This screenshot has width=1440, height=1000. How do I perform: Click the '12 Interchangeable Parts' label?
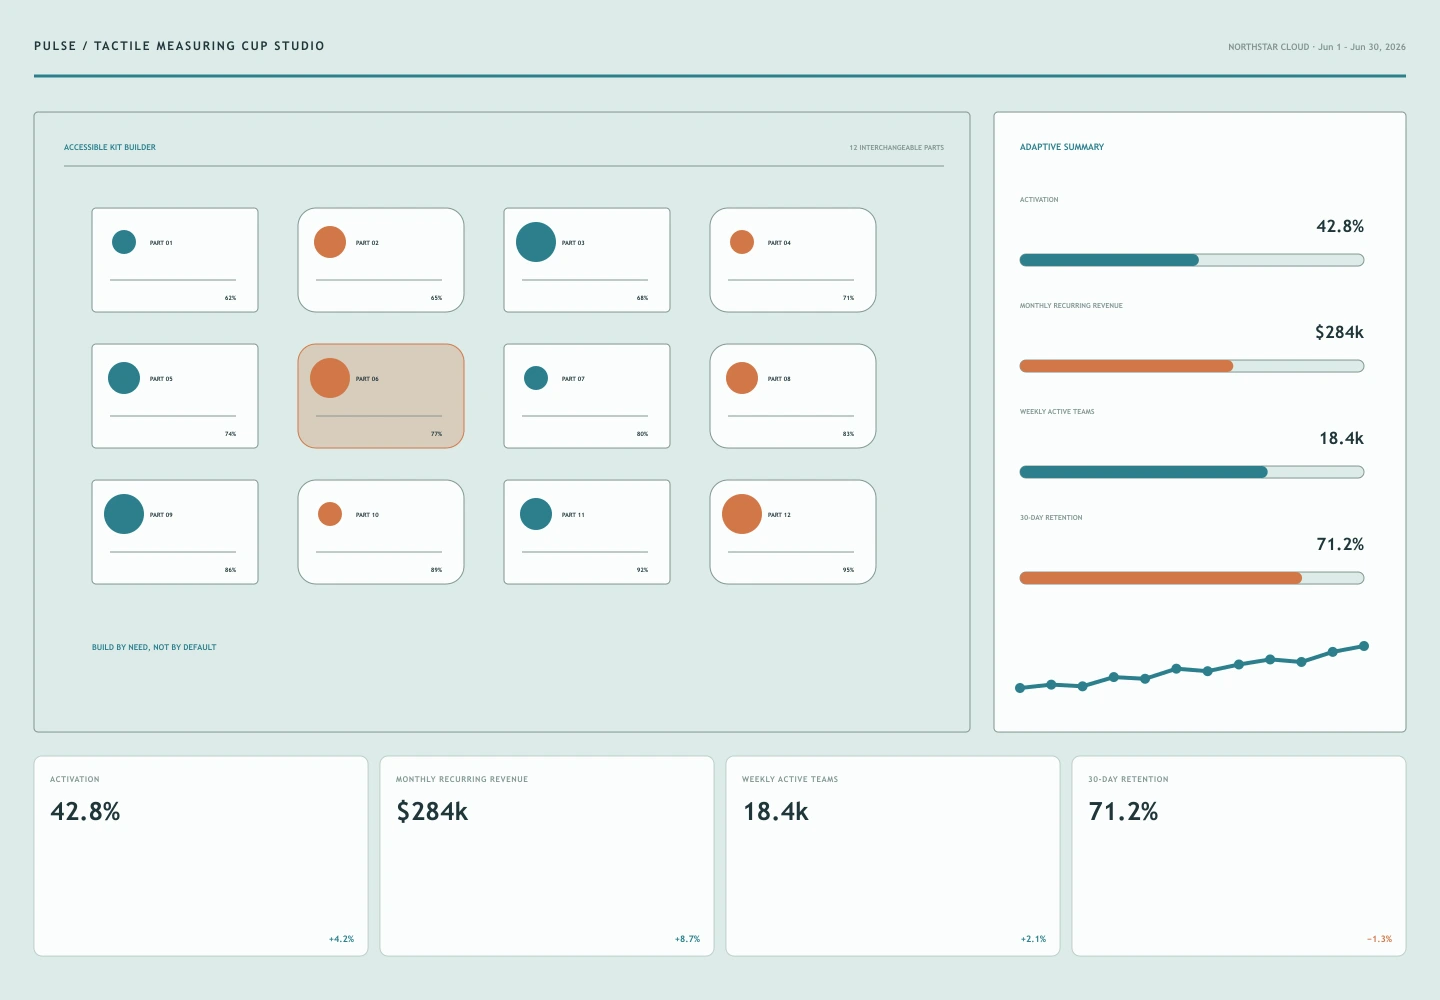(896, 147)
